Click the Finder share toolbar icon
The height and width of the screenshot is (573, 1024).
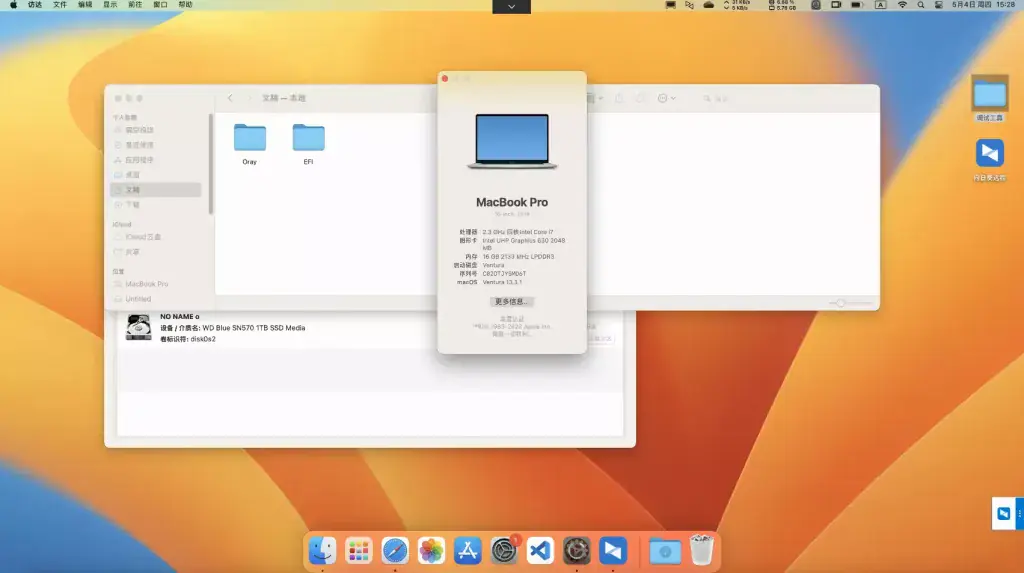pos(619,98)
